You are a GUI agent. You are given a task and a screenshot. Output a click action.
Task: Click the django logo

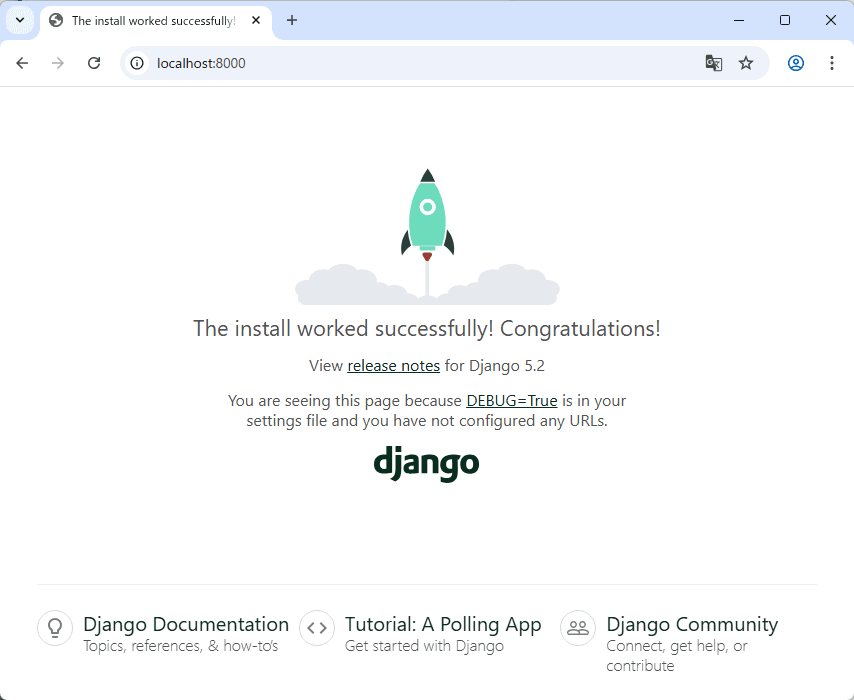[426, 464]
